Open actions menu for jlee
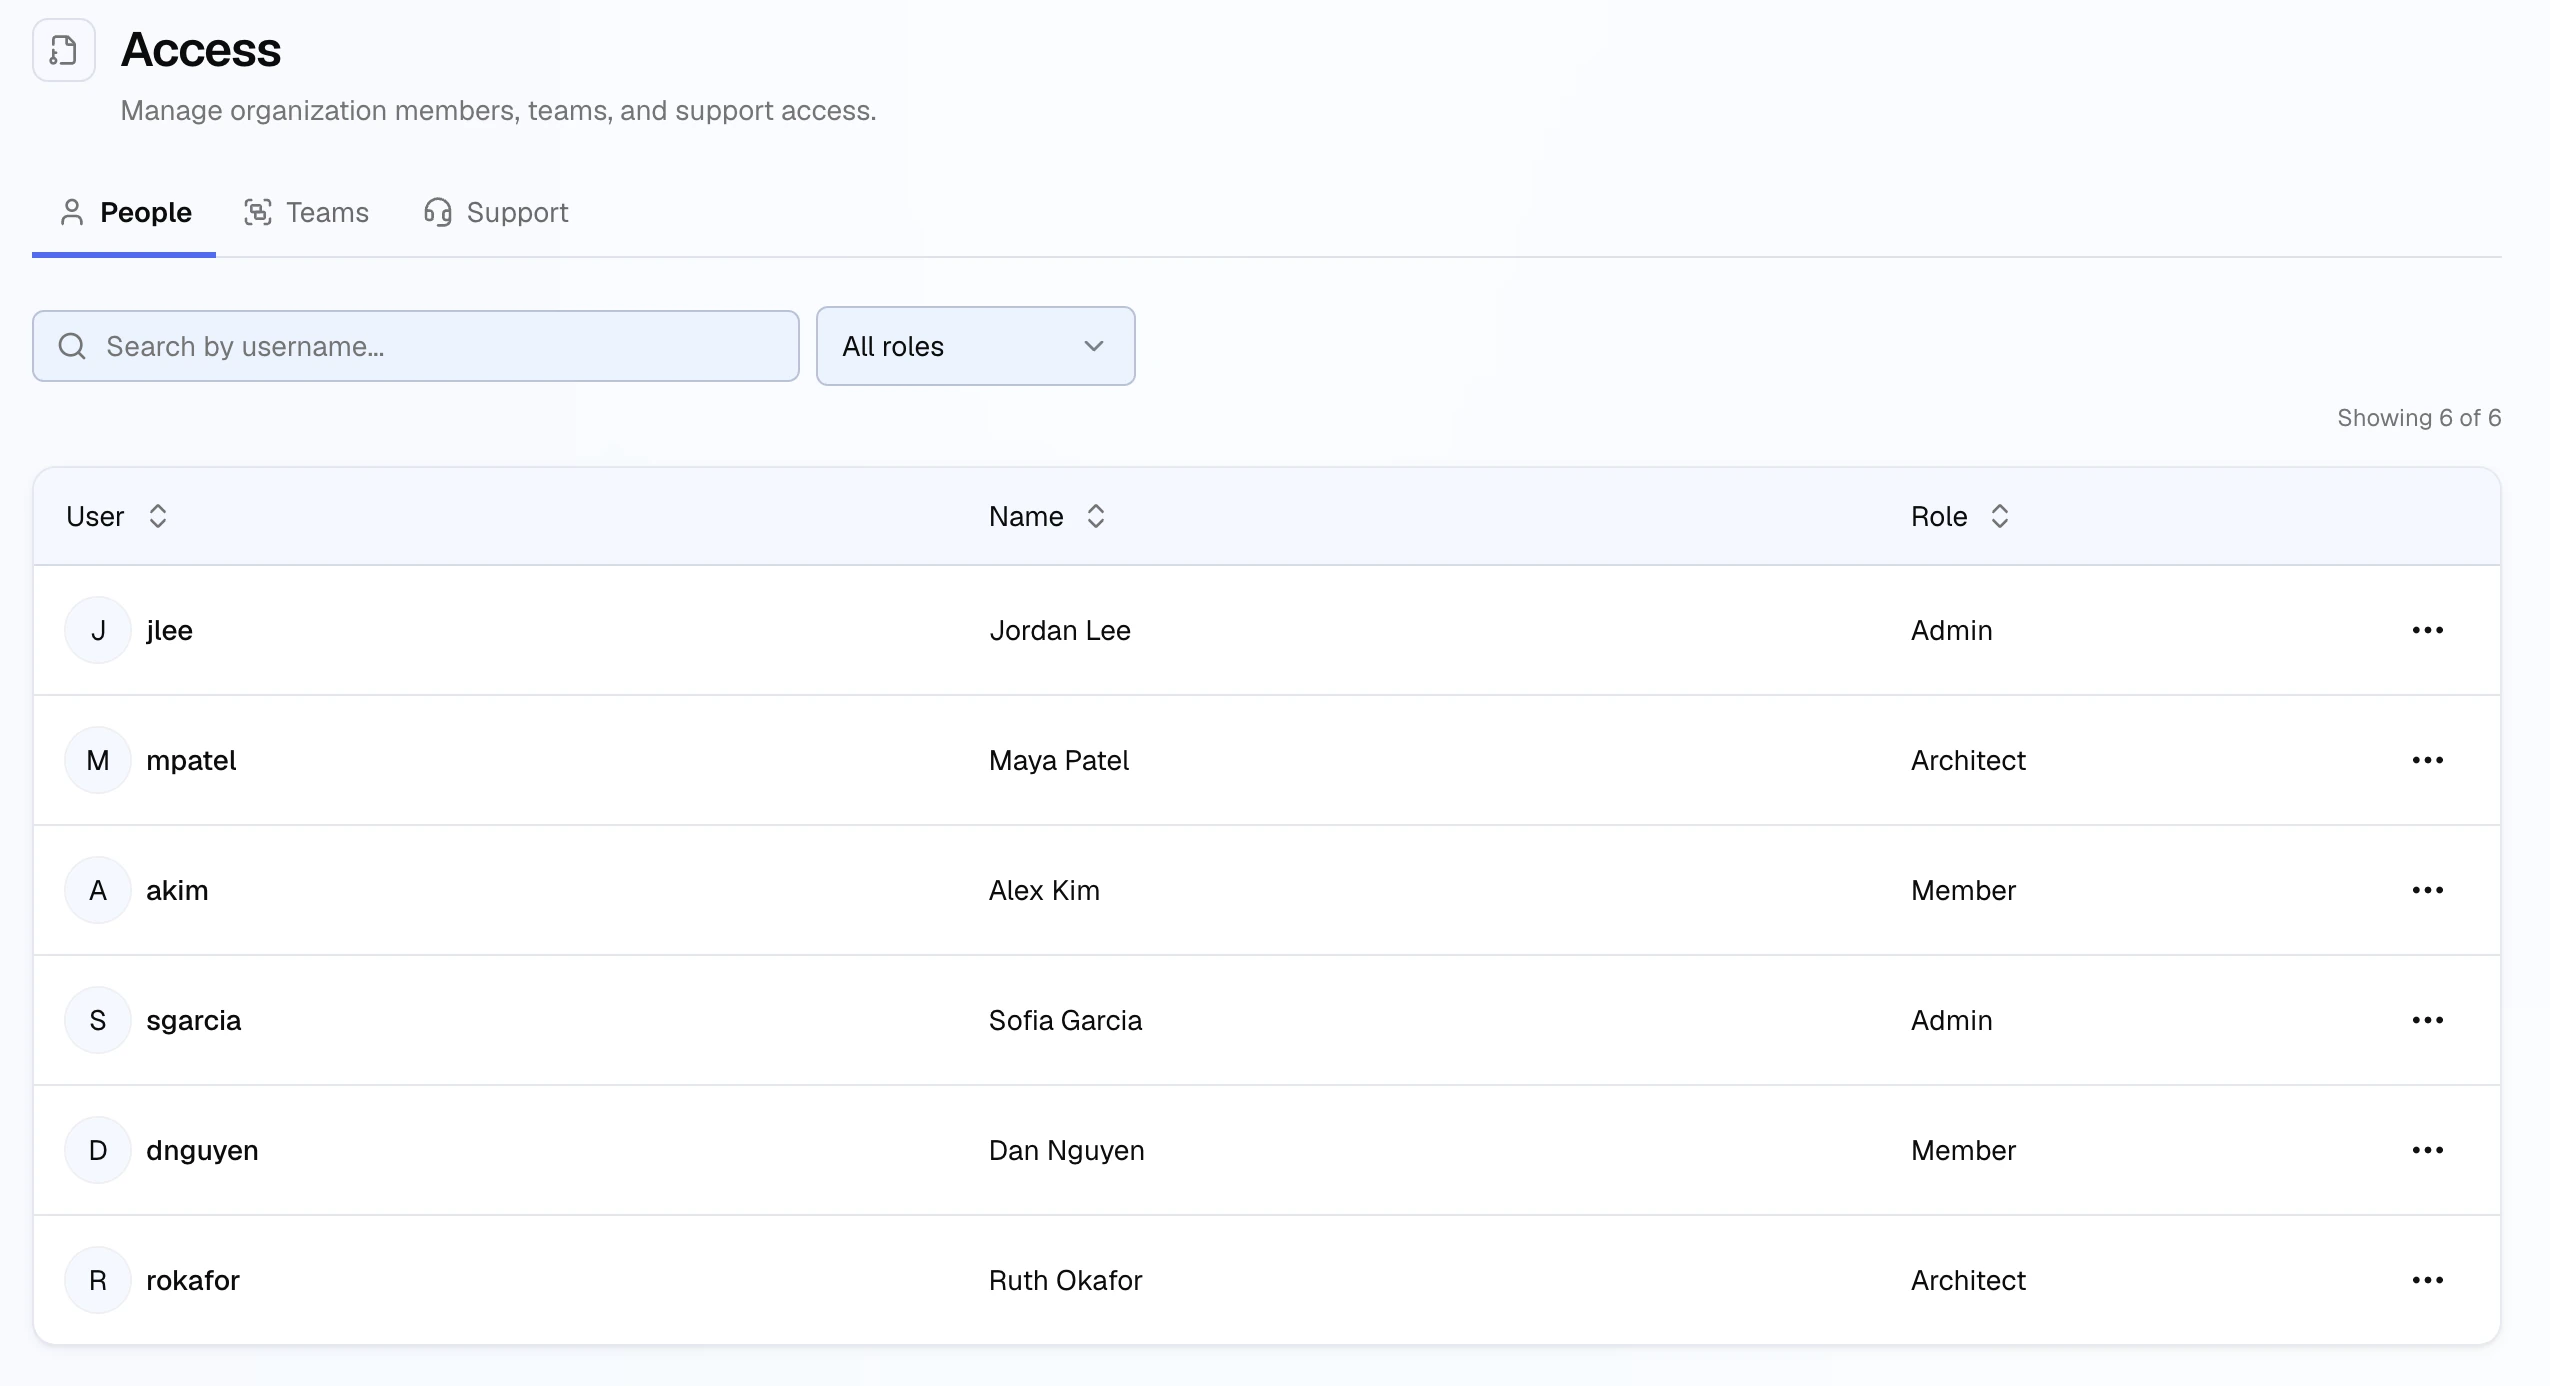Image resolution: width=2550 pixels, height=1386 pixels. click(2427, 630)
